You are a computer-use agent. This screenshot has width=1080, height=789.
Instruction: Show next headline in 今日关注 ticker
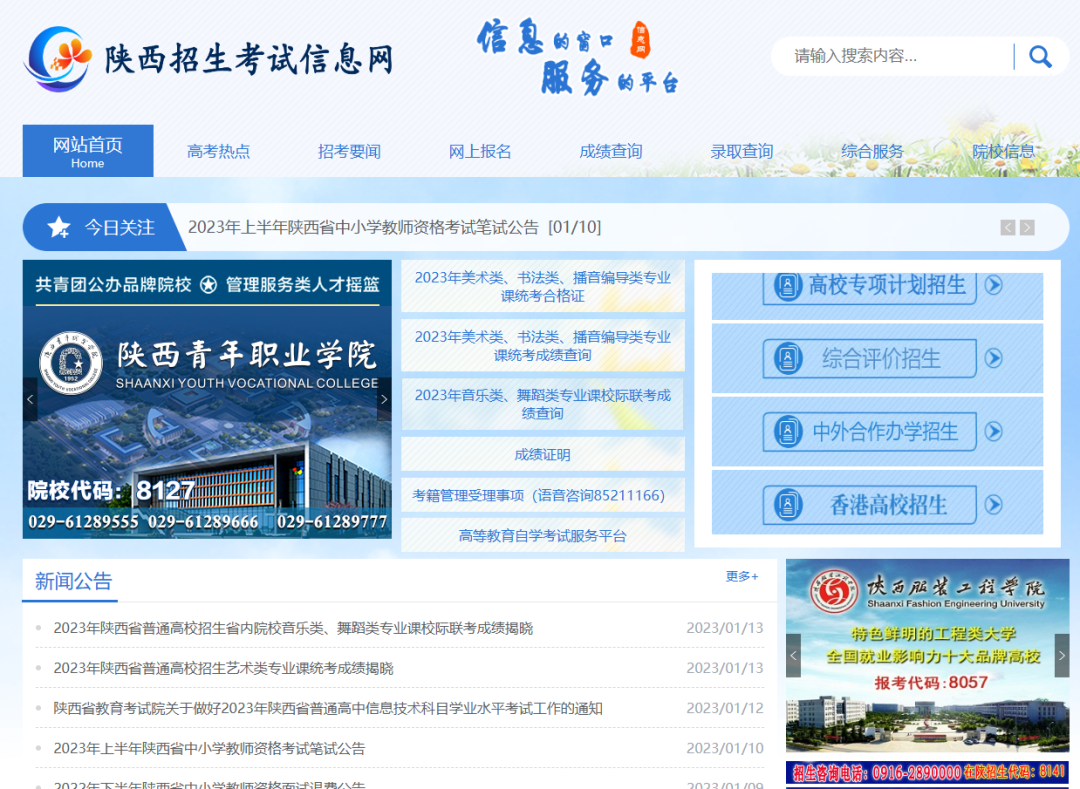tap(1027, 228)
